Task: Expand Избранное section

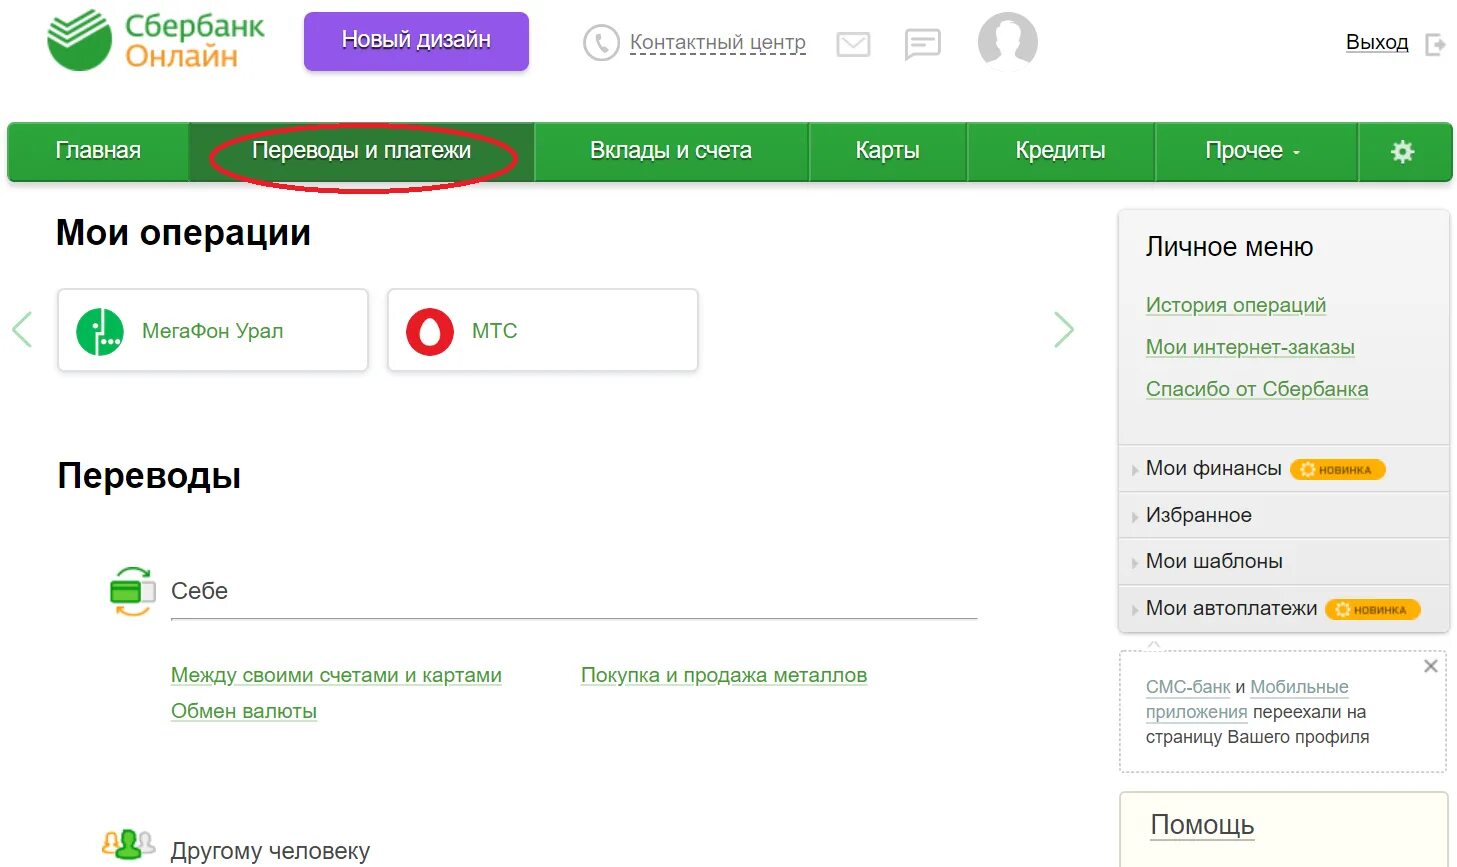Action: [x=1198, y=515]
